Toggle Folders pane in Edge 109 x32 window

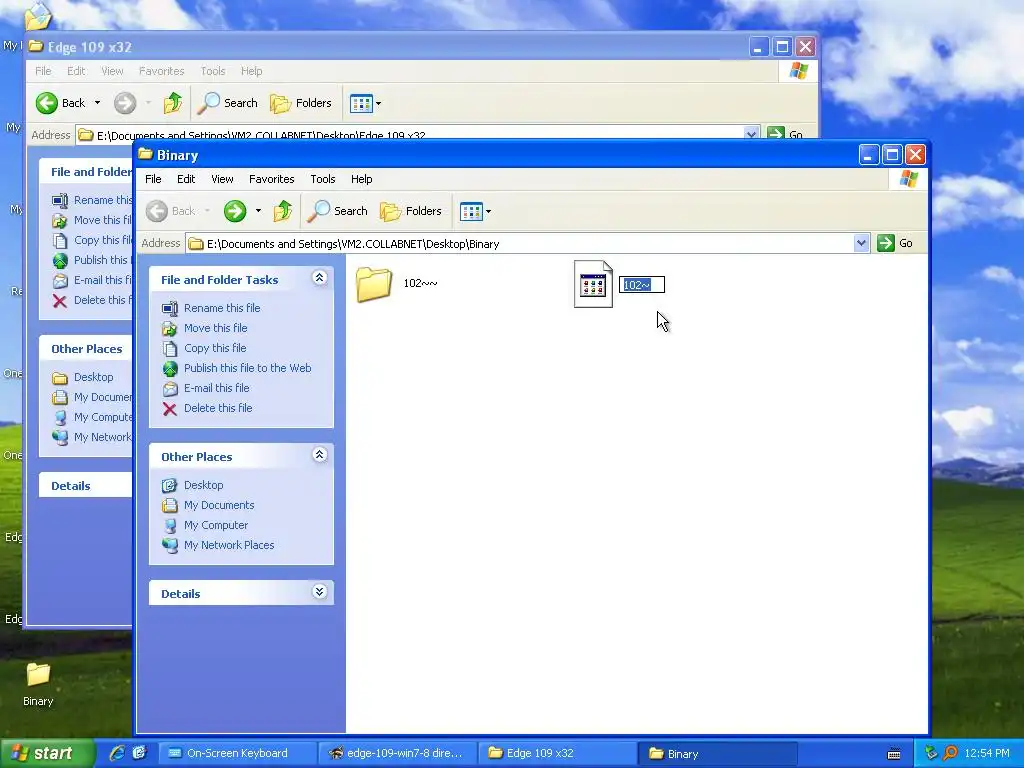(301, 103)
